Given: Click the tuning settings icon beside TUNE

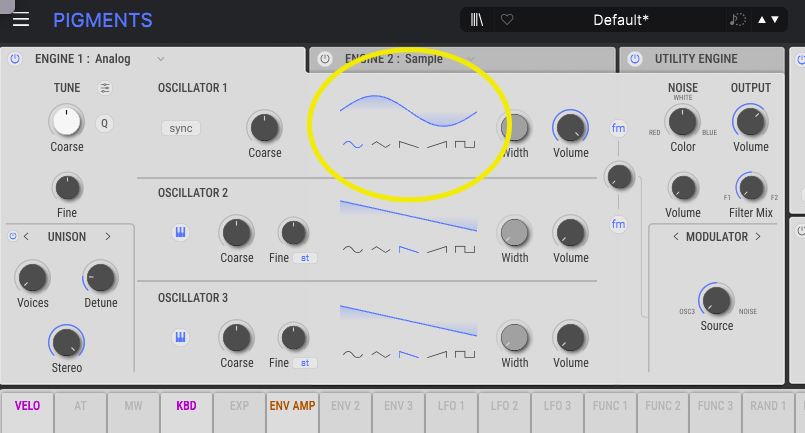Looking at the screenshot, I should (x=106, y=88).
